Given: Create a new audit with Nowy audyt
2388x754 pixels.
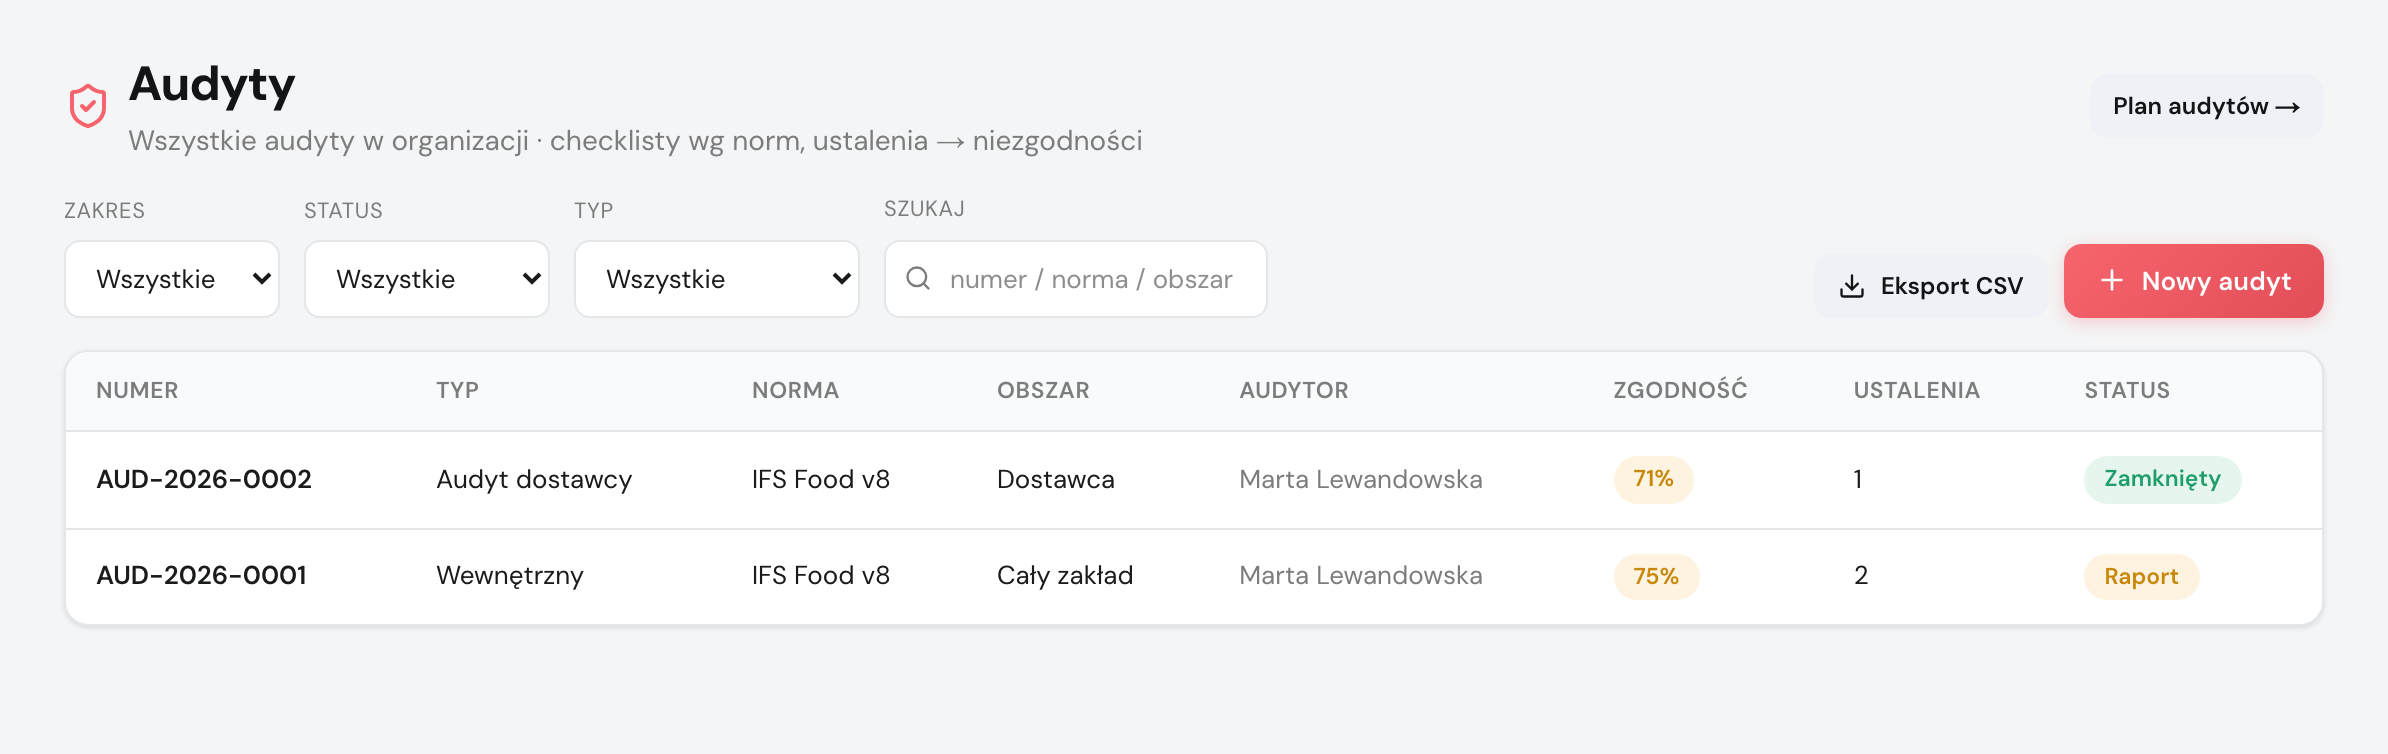Looking at the screenshot, I should tap(2193, 281).
